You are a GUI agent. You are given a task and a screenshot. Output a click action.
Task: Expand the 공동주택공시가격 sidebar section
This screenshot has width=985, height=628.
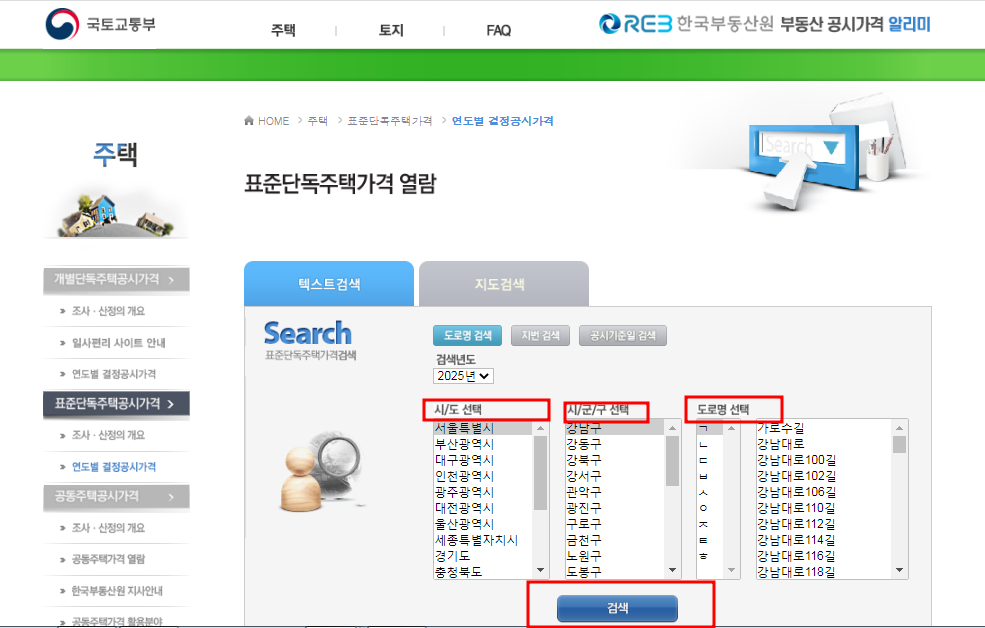point(115,497)
